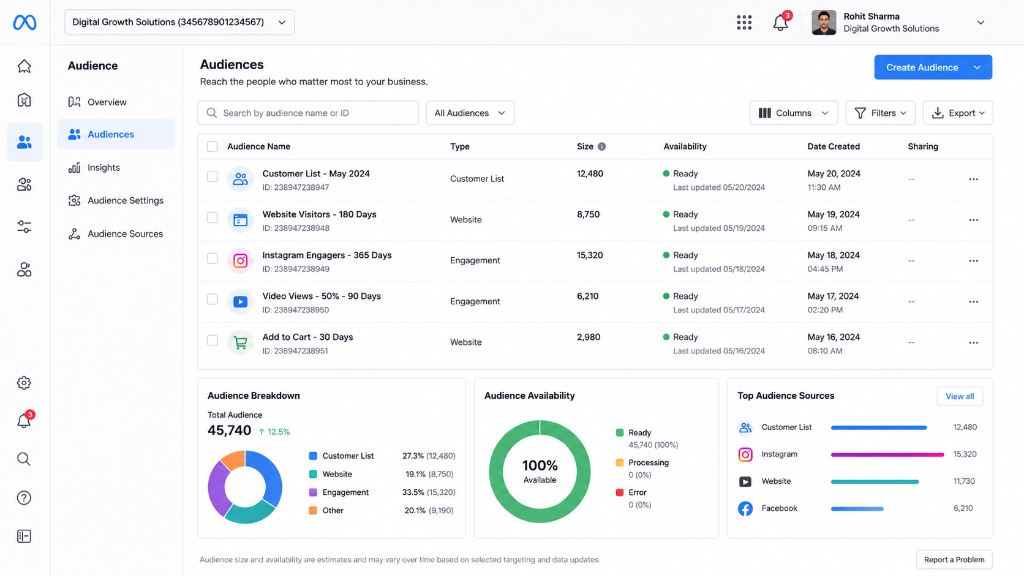Click the Instagram source progress bar
The width and height of the screenshot is (1024, 576).
coord(888,455)
